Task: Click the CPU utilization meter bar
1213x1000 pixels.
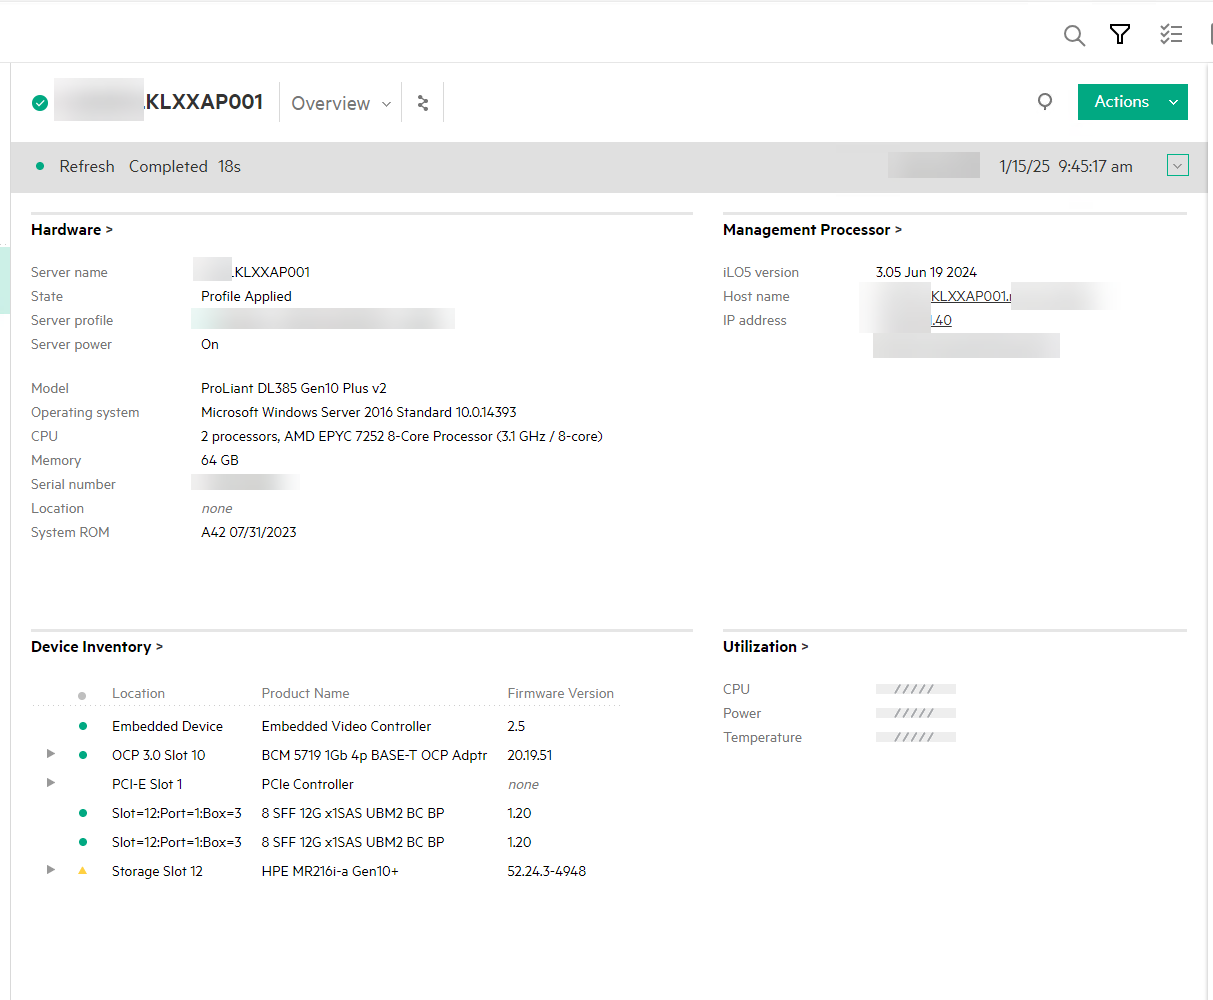Action: (915, 688)
